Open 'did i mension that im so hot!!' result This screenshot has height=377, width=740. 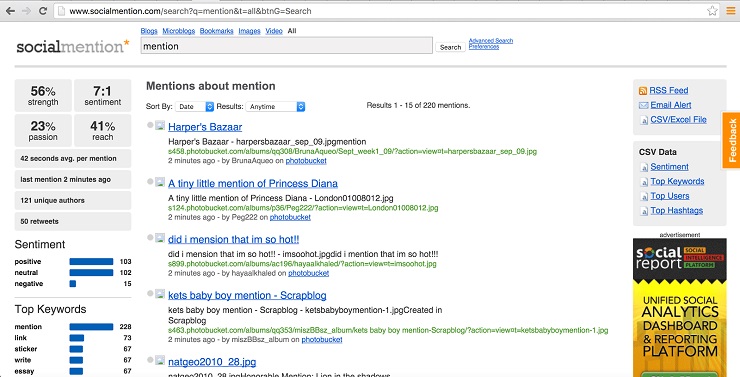[x=233, y=239]
